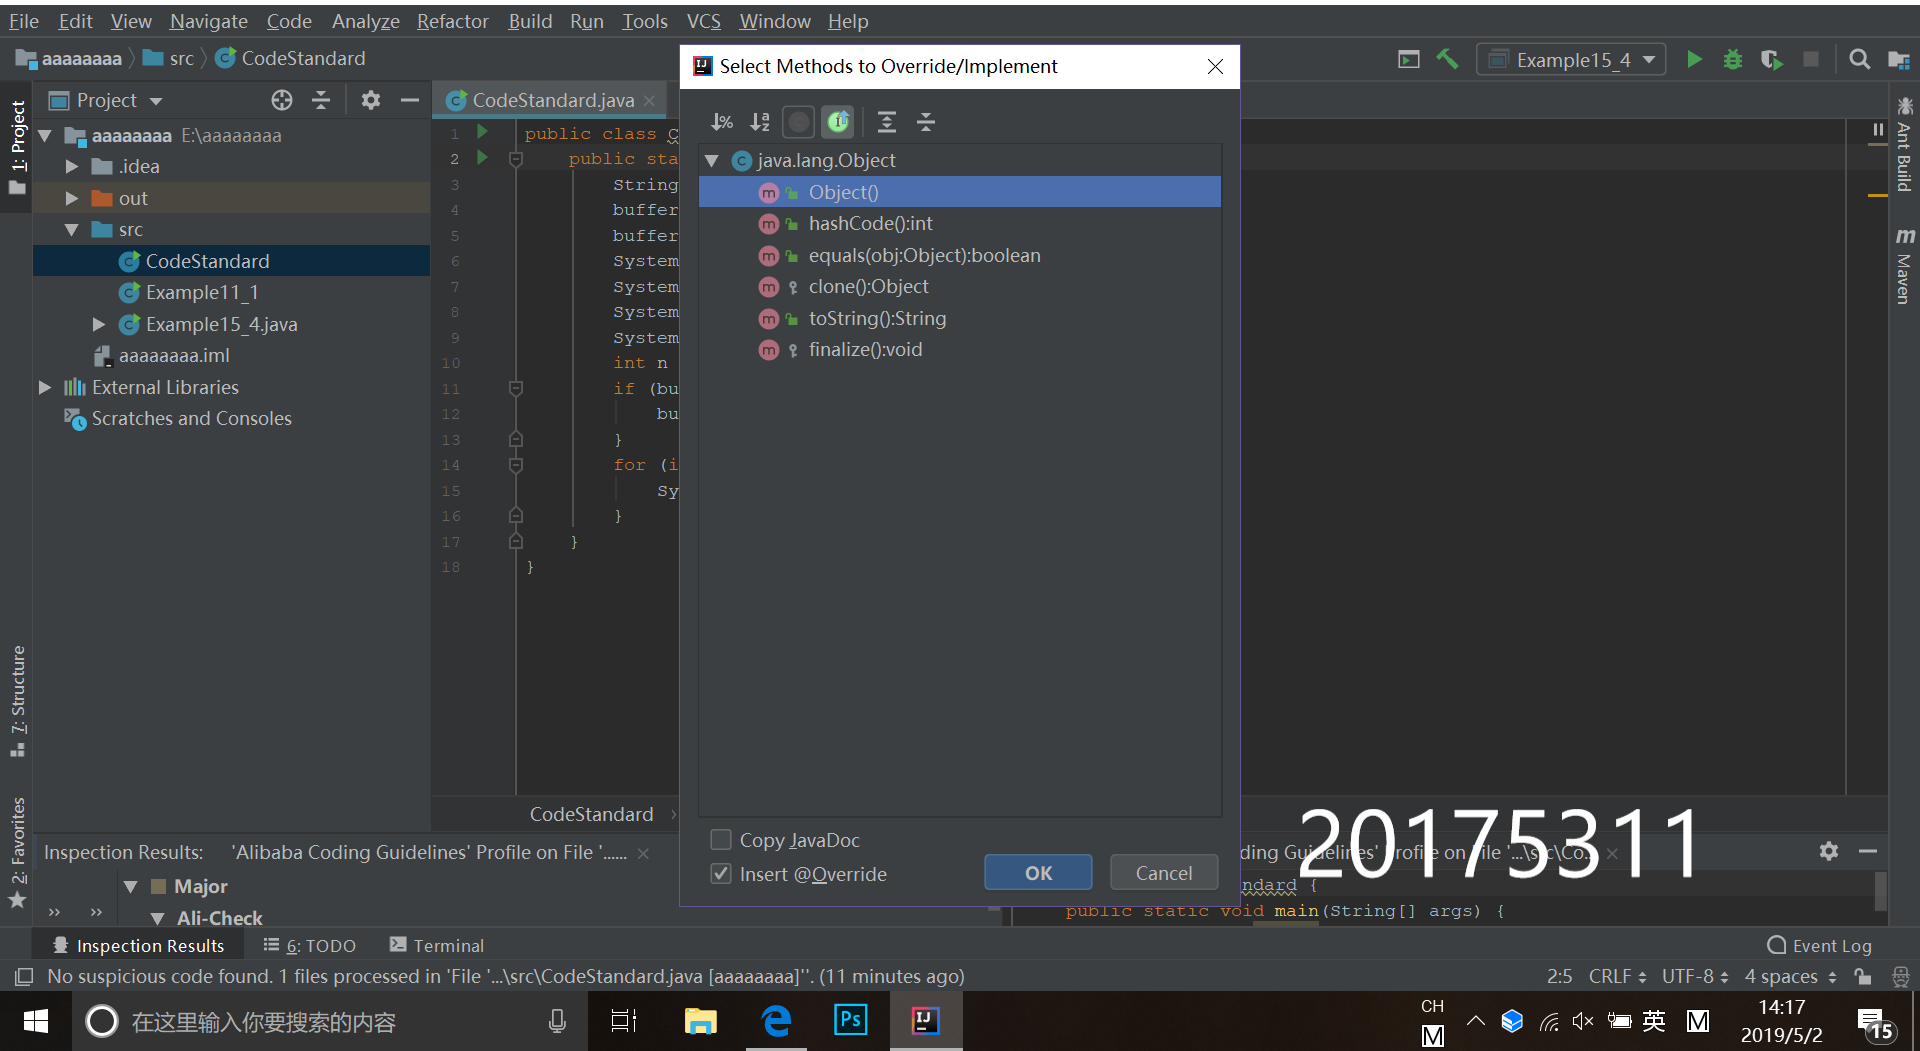Image resolution: width=1920 pixels, height=1051 pixels.
Task: Open inspection results settings gear
Action: 1829,851
